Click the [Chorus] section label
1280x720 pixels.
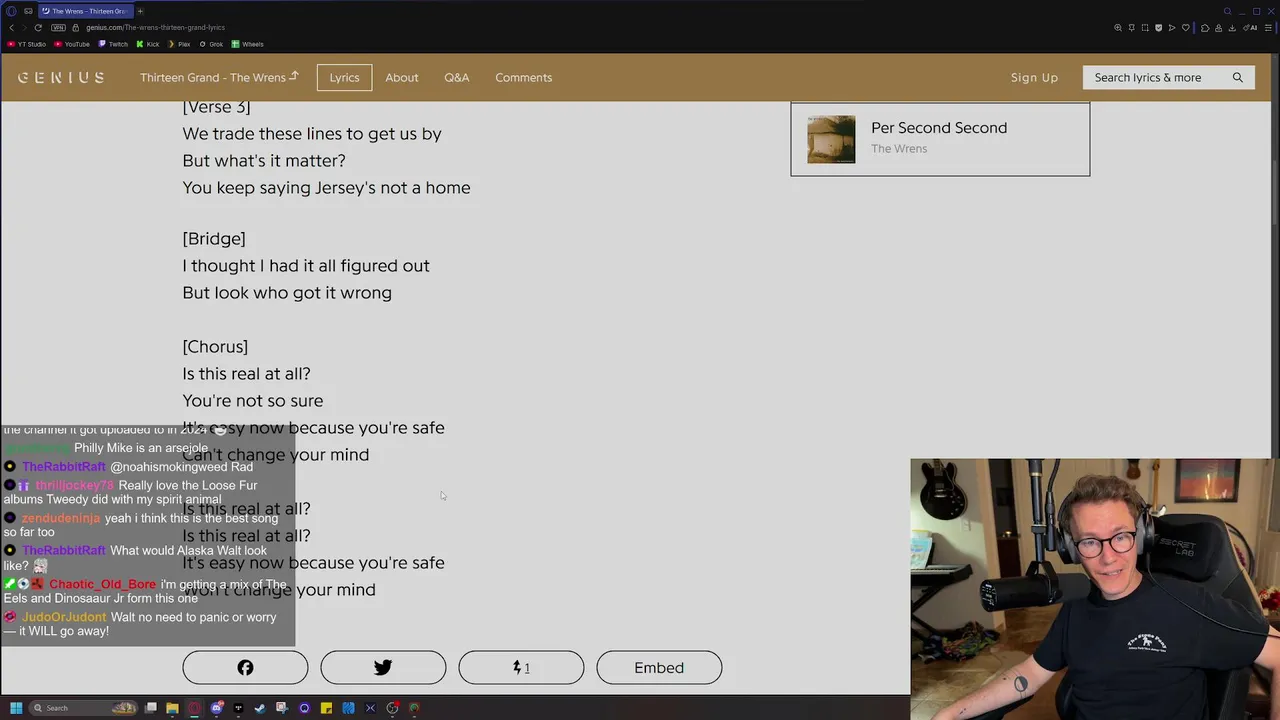click(215, 346)
